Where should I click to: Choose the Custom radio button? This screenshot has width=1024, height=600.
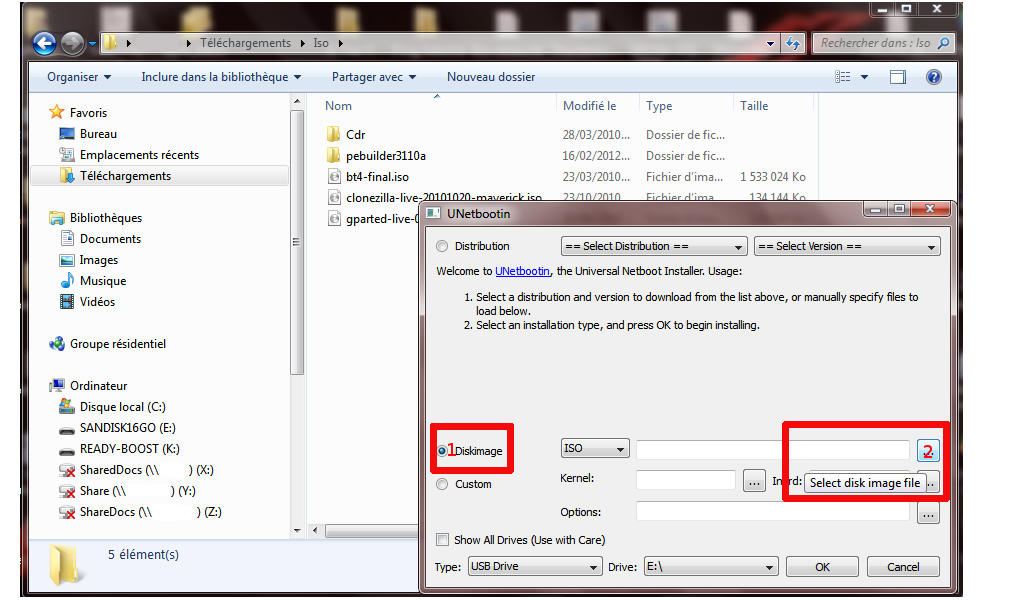point(443,484)
